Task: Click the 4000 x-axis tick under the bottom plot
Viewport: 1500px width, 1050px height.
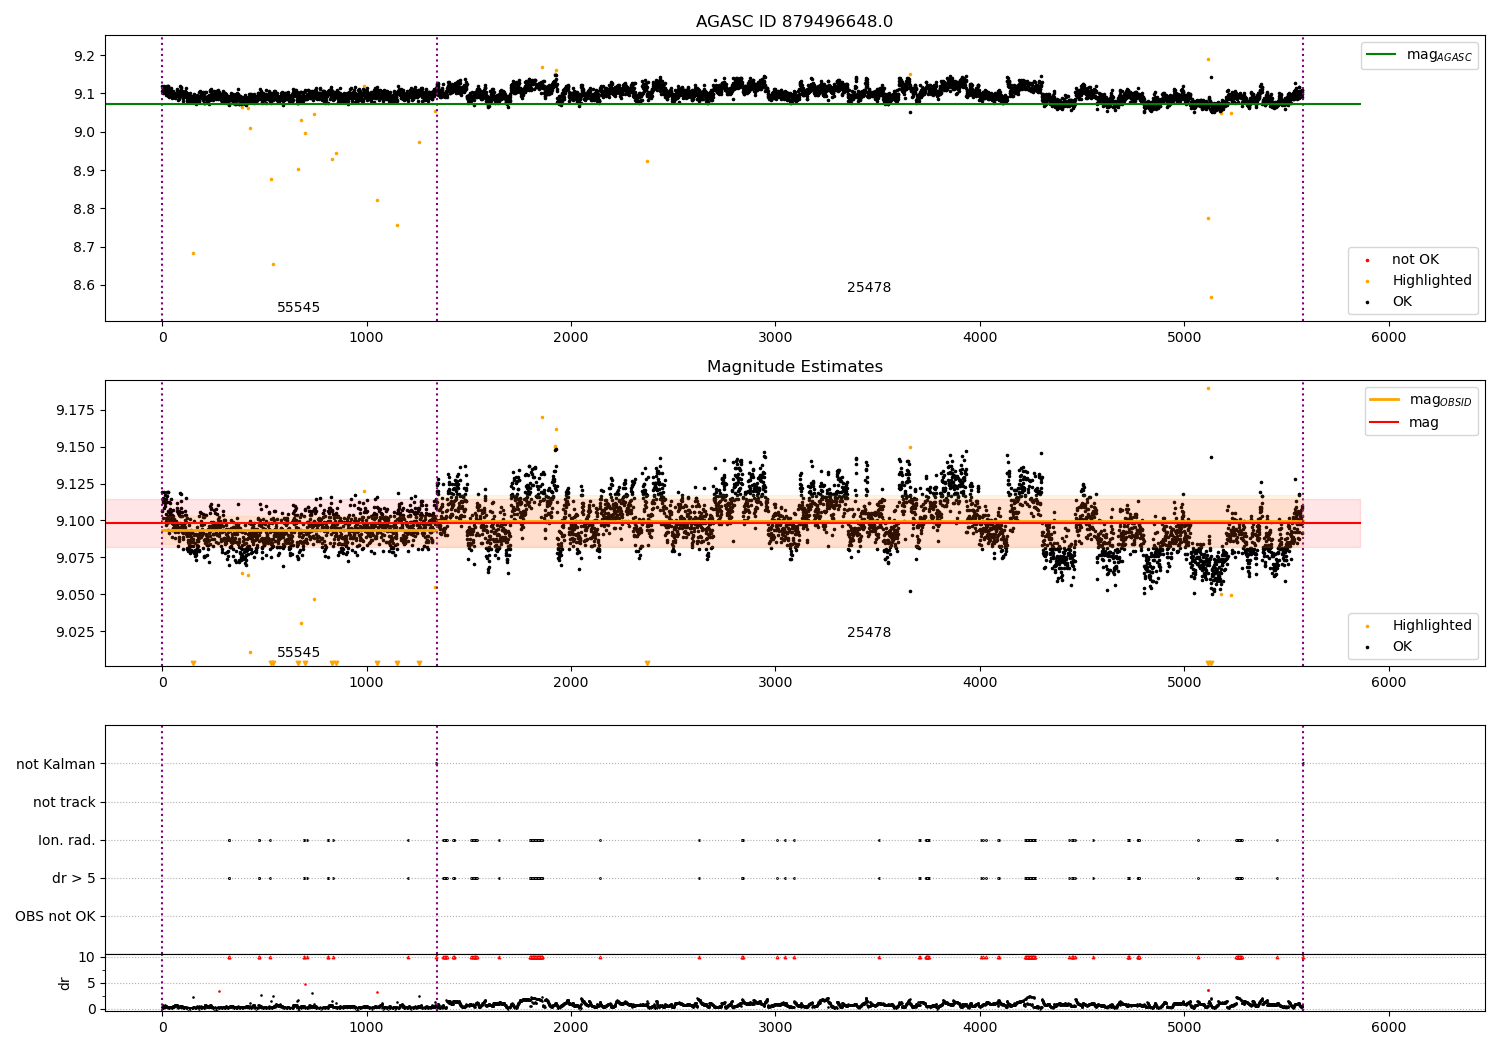Action: 980,1027
